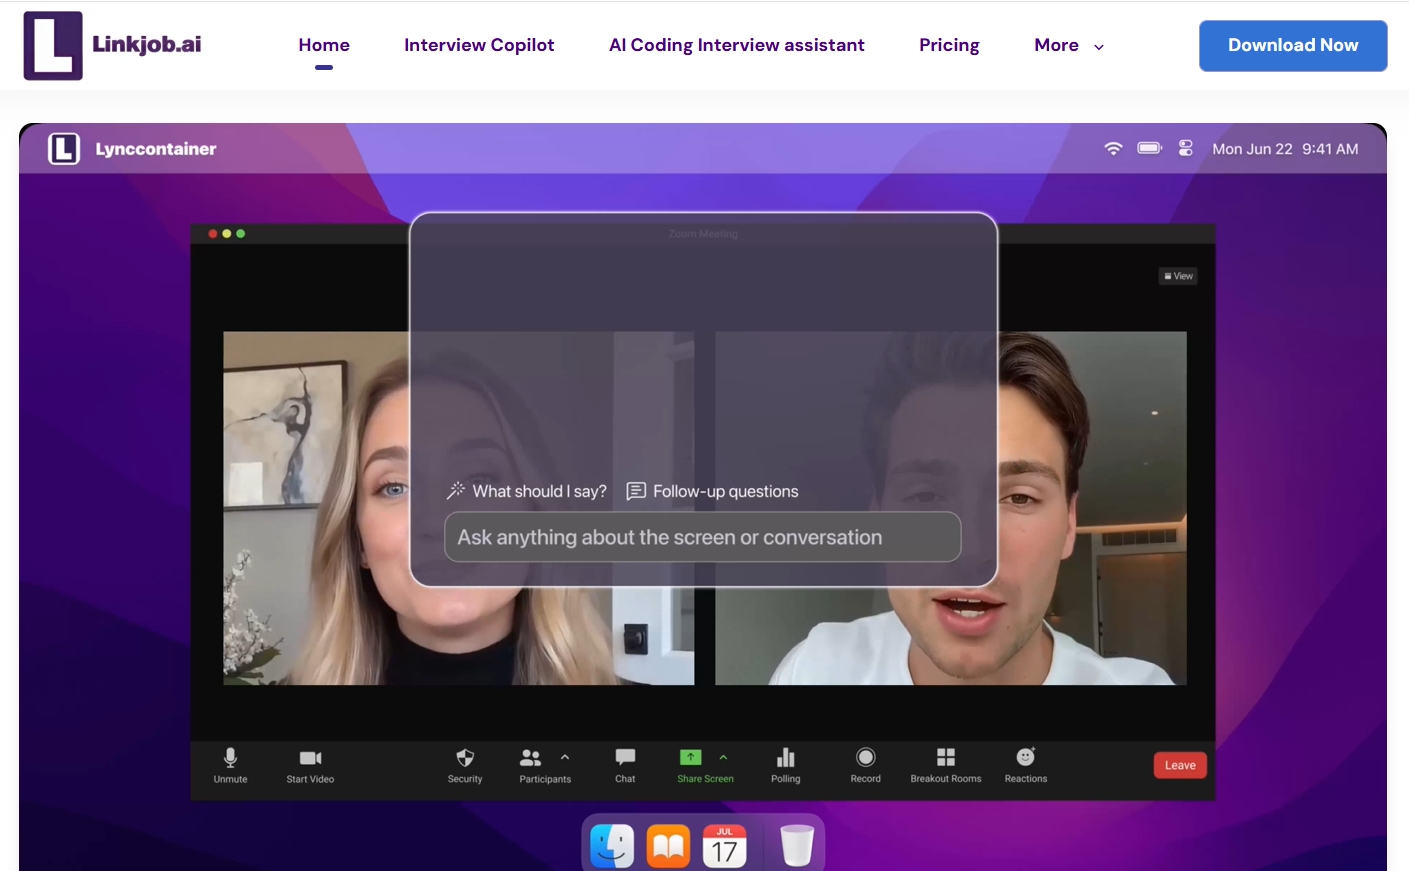Image resolution: width=1409 pixels, height=871 pixels.
Task: Expand the Participants chevron menu
Action: click(x=565, y=757)
